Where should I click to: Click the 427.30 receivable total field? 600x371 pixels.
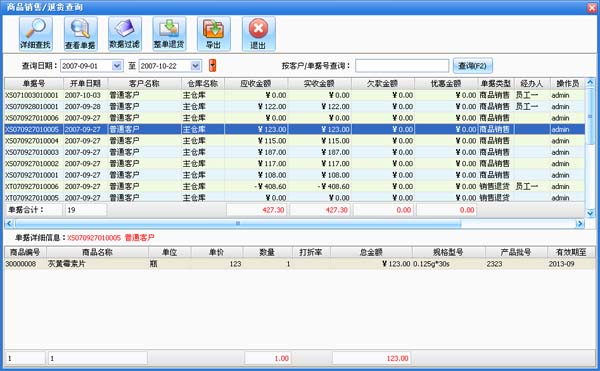click(256, 210)
